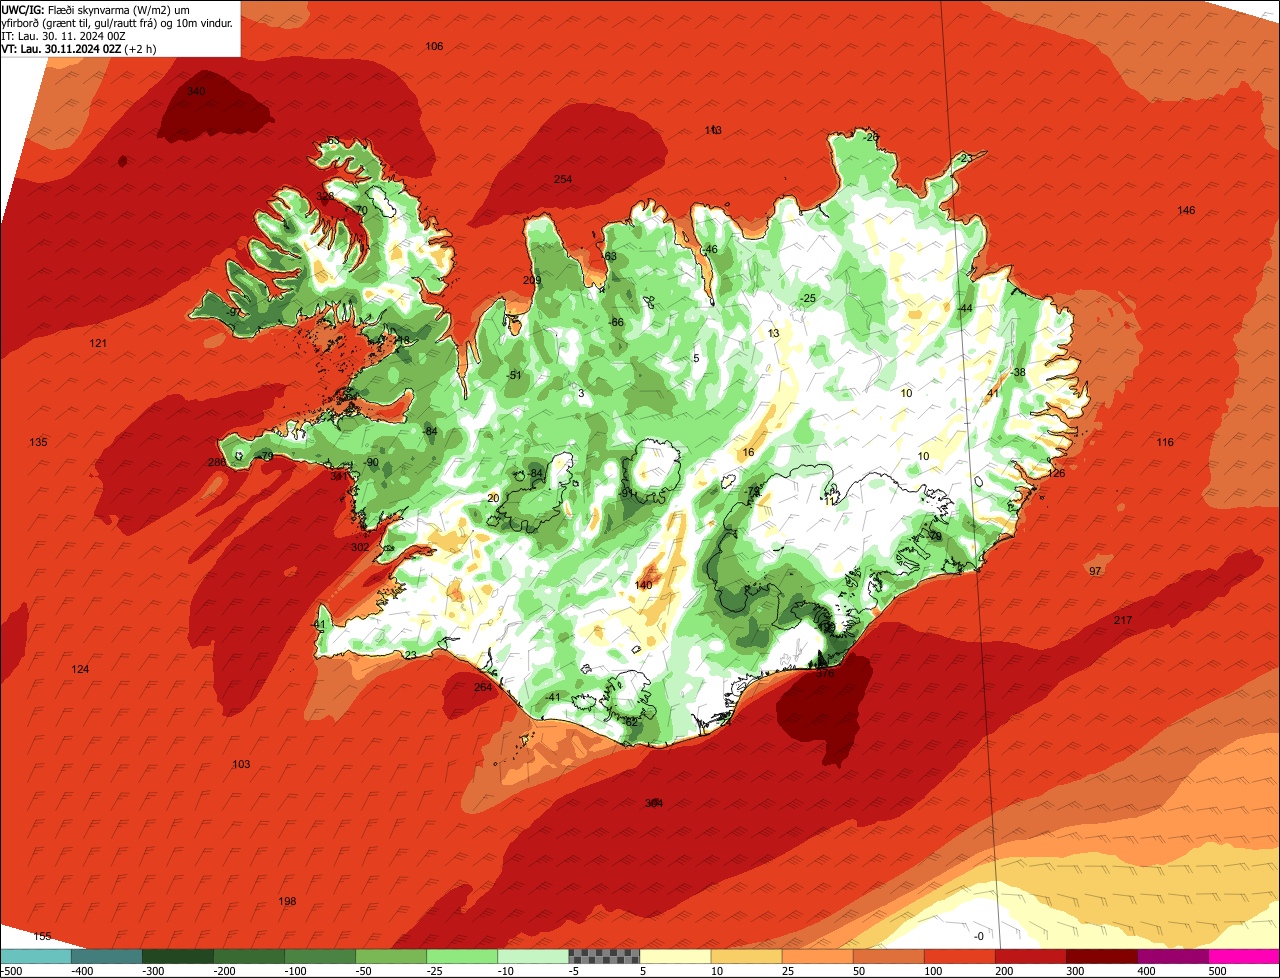Viewport: 1280px width, 978px height.
Task: Click the "-500" legend label
Action: click(12, 970)
